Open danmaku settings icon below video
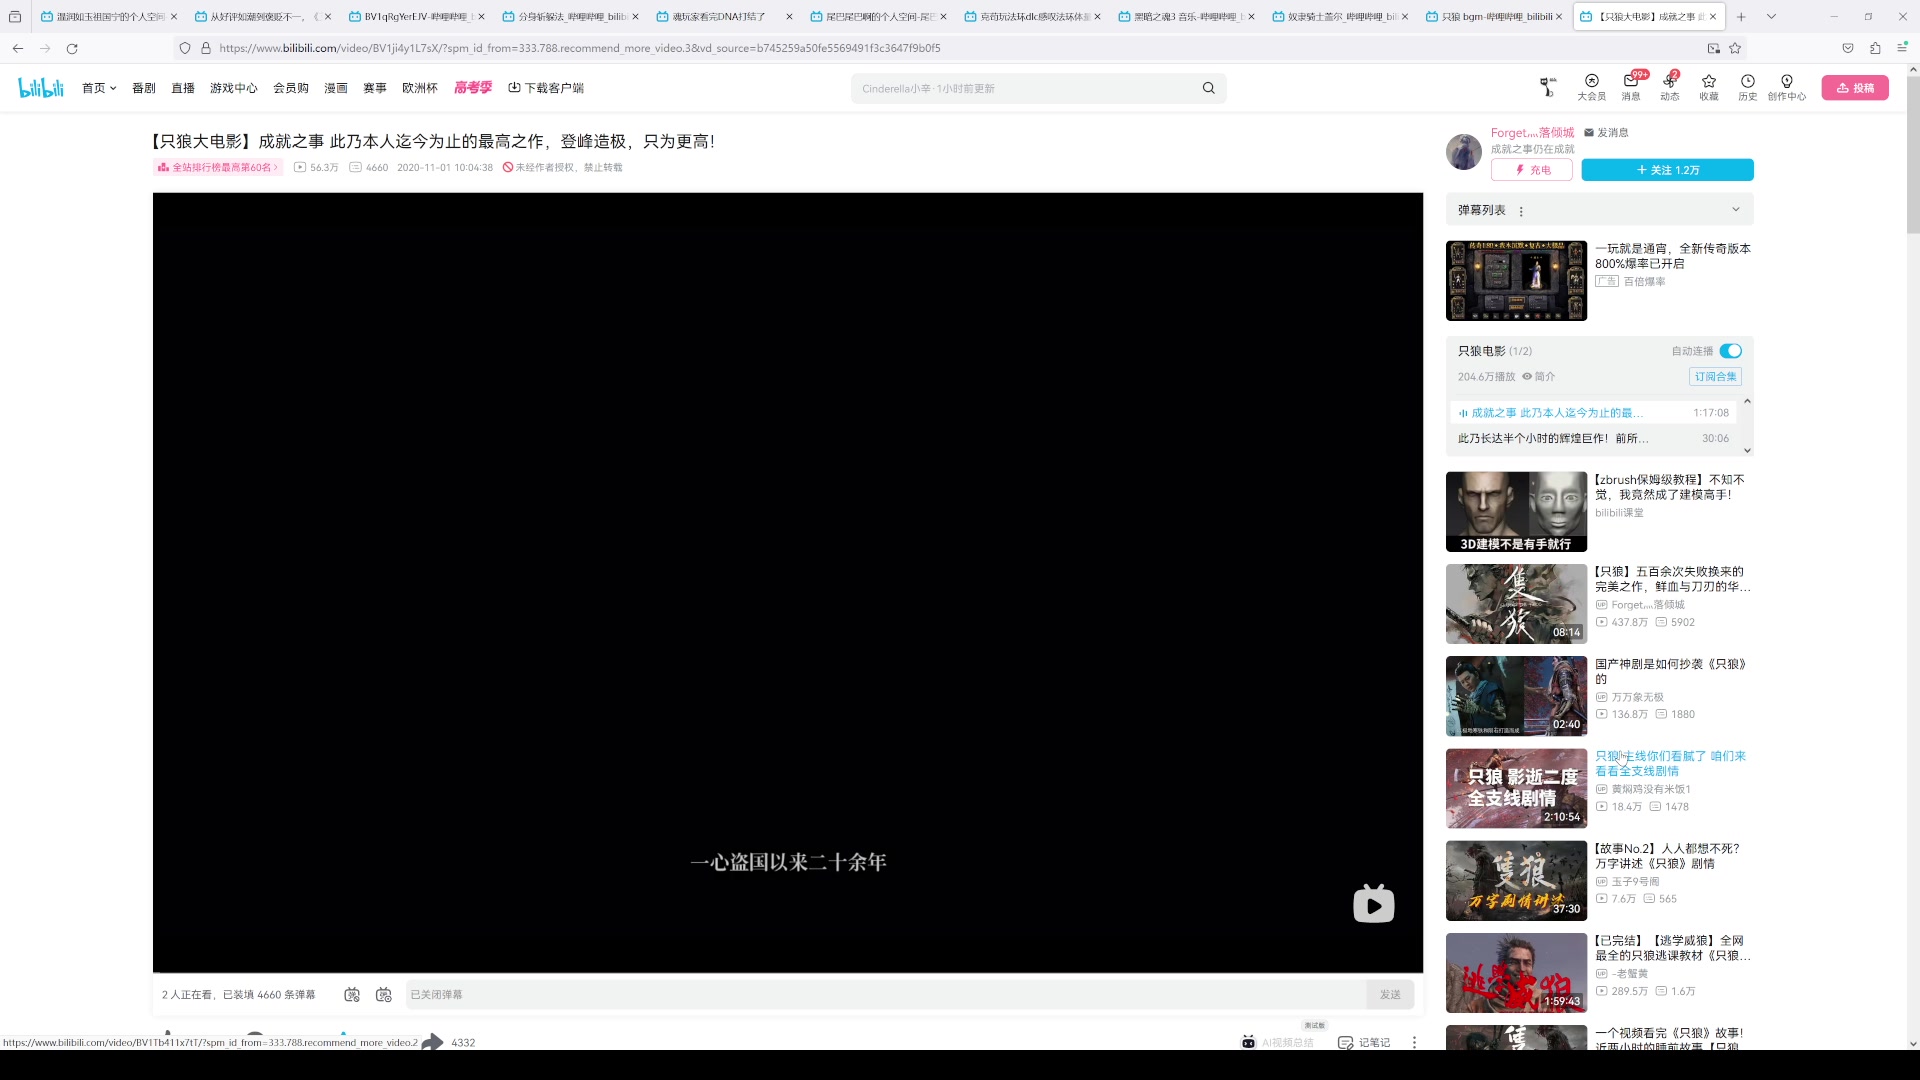Screen dimensions: 1920x1080 pyautogui.click(x=383, y=994)
